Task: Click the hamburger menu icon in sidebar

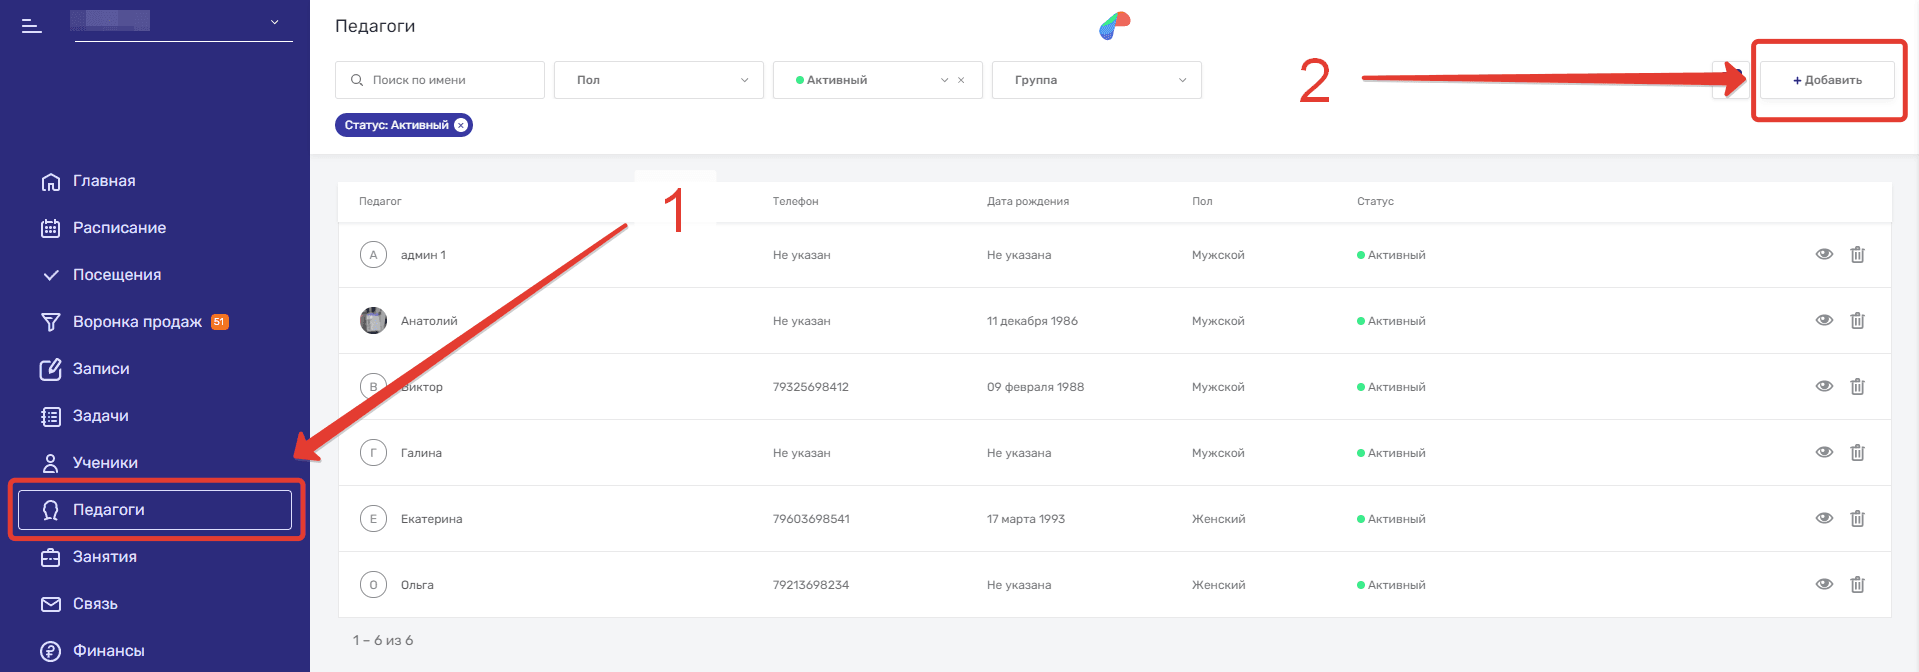Action: (x=32, y=26)
